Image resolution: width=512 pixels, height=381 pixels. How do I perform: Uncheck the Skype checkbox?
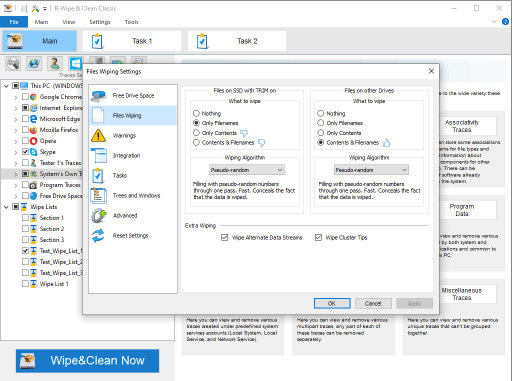point(25,152)
